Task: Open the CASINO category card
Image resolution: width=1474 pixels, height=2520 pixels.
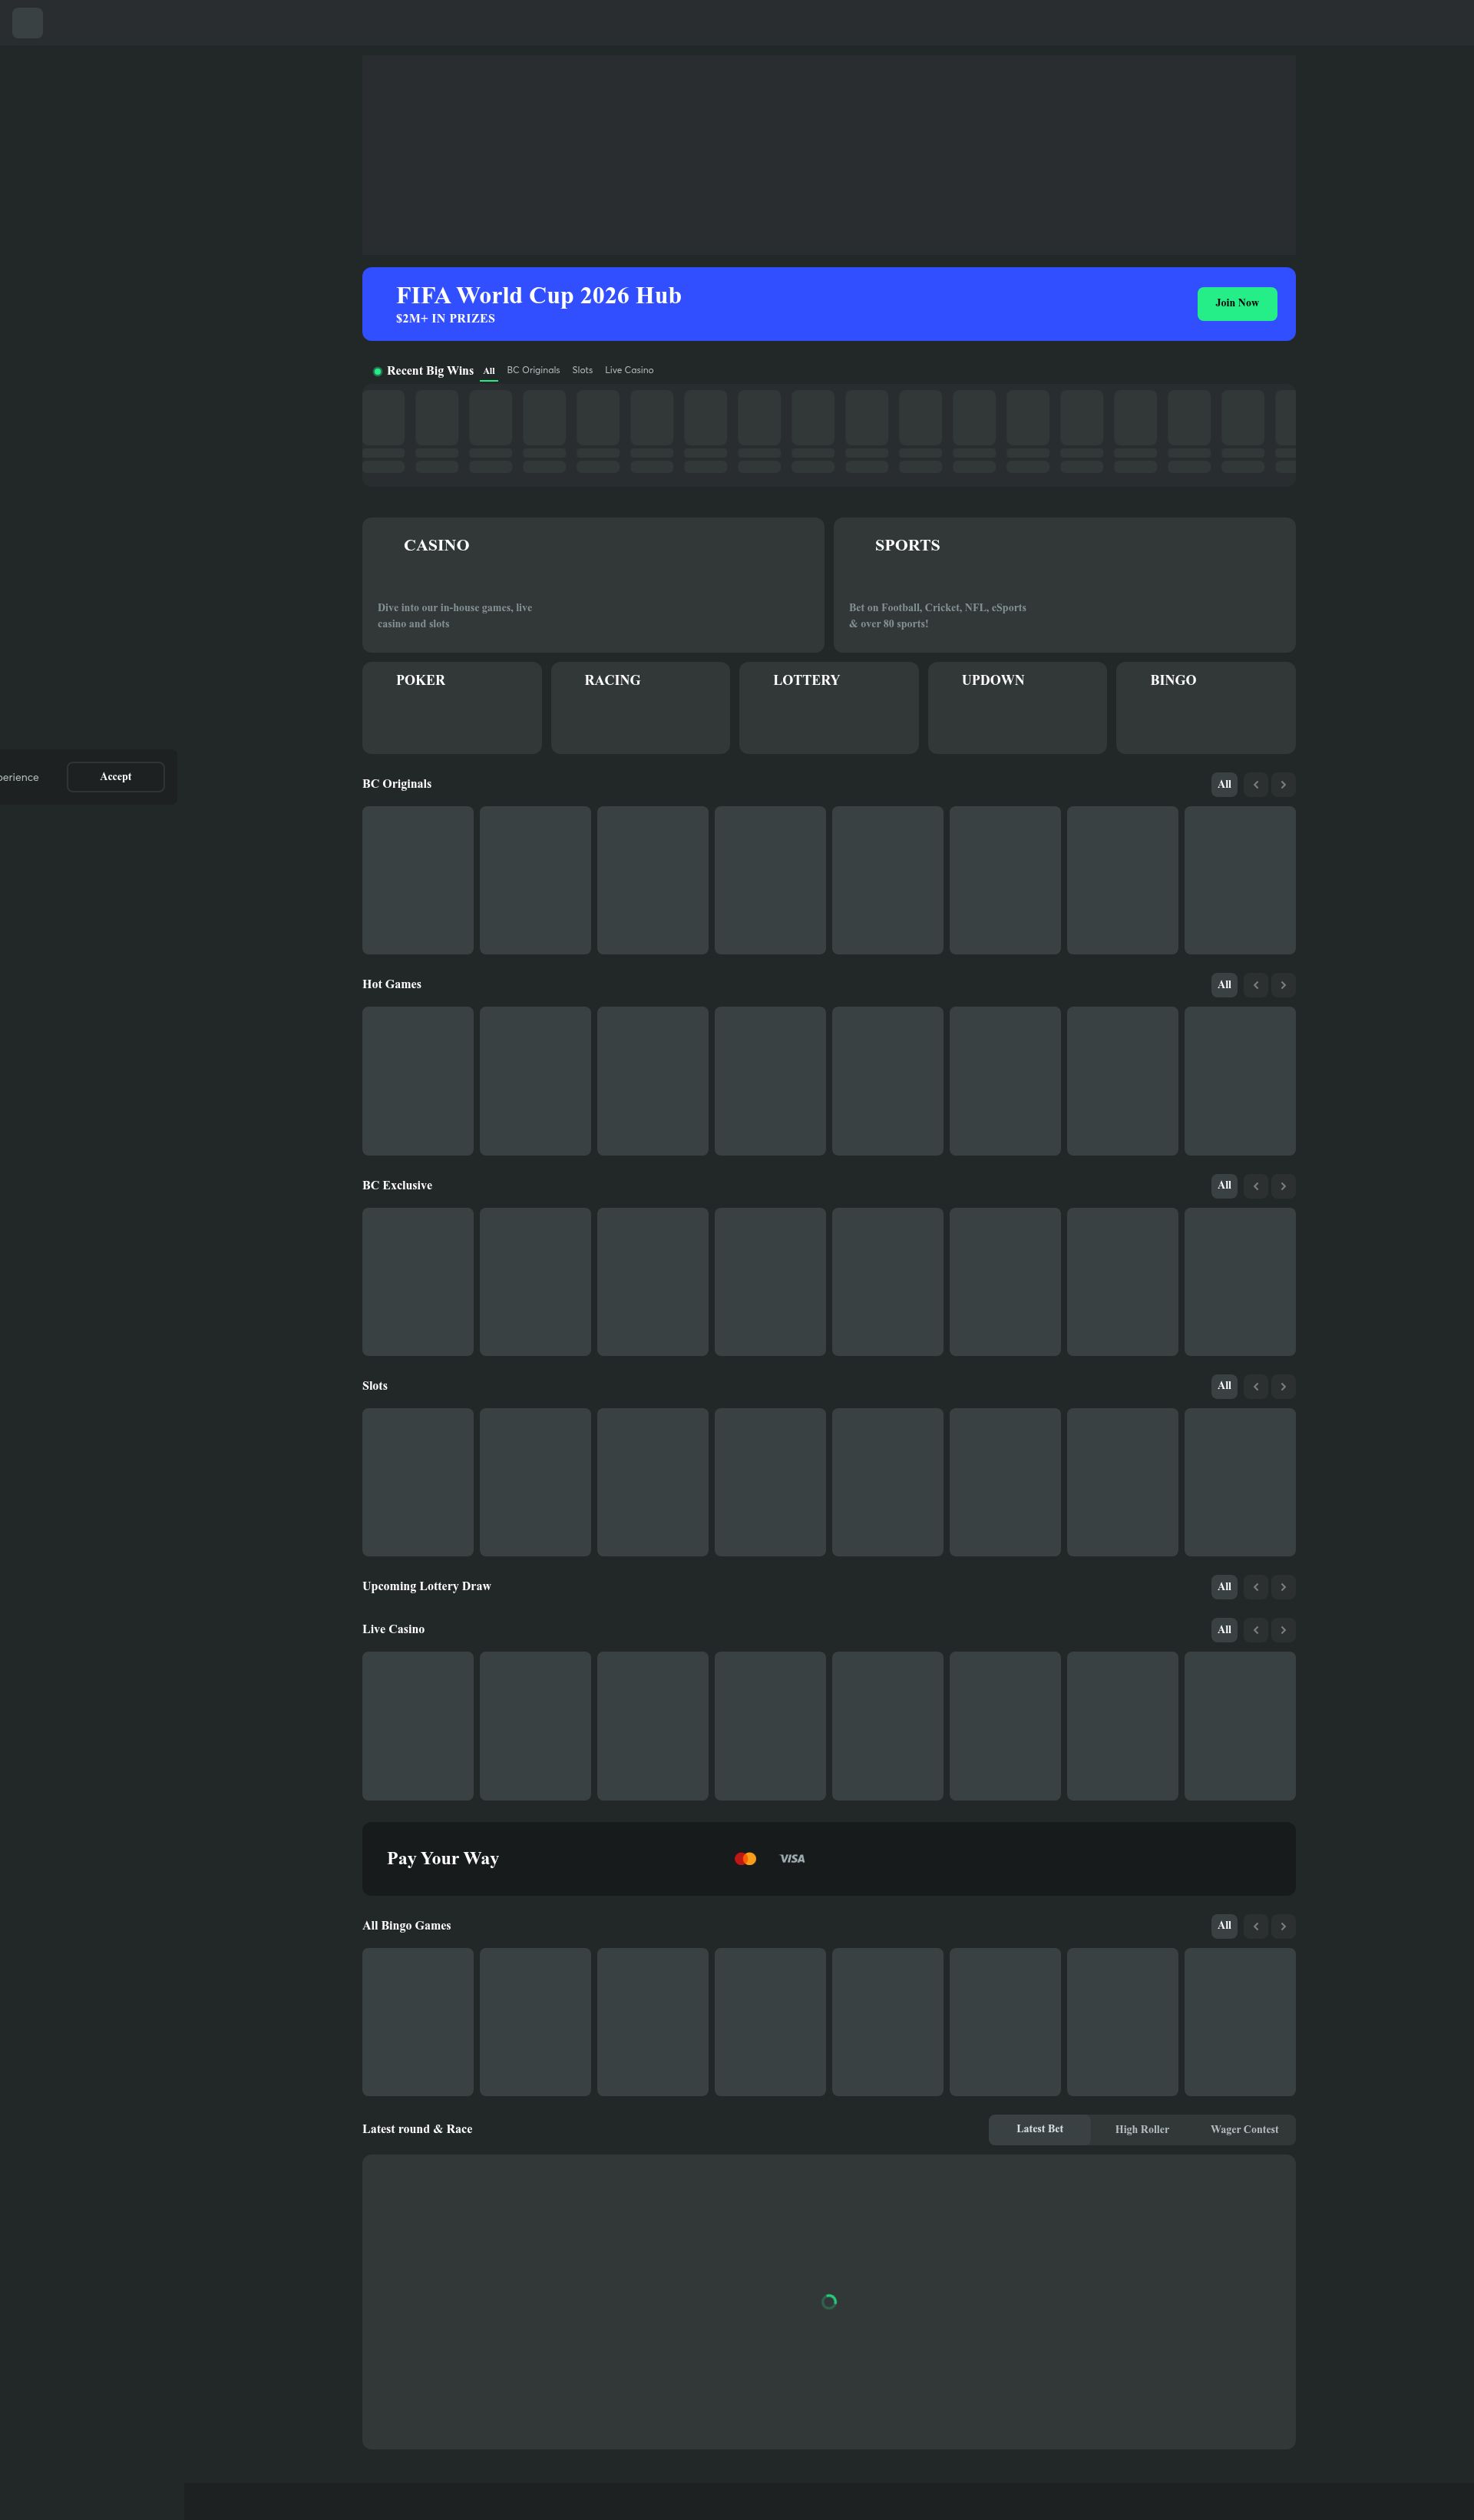Action: 593,585
